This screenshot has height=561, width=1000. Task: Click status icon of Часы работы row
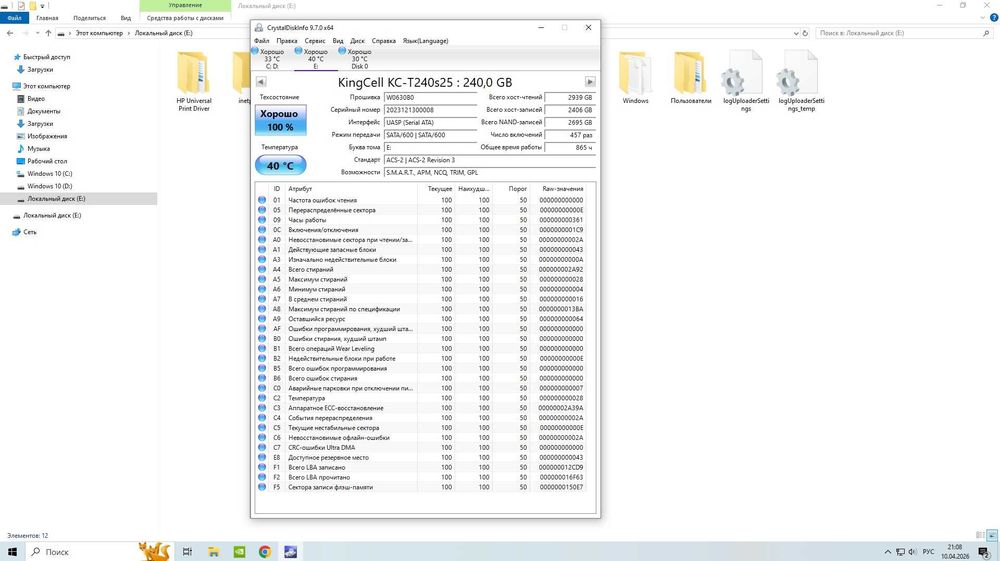tap(262, 220)
